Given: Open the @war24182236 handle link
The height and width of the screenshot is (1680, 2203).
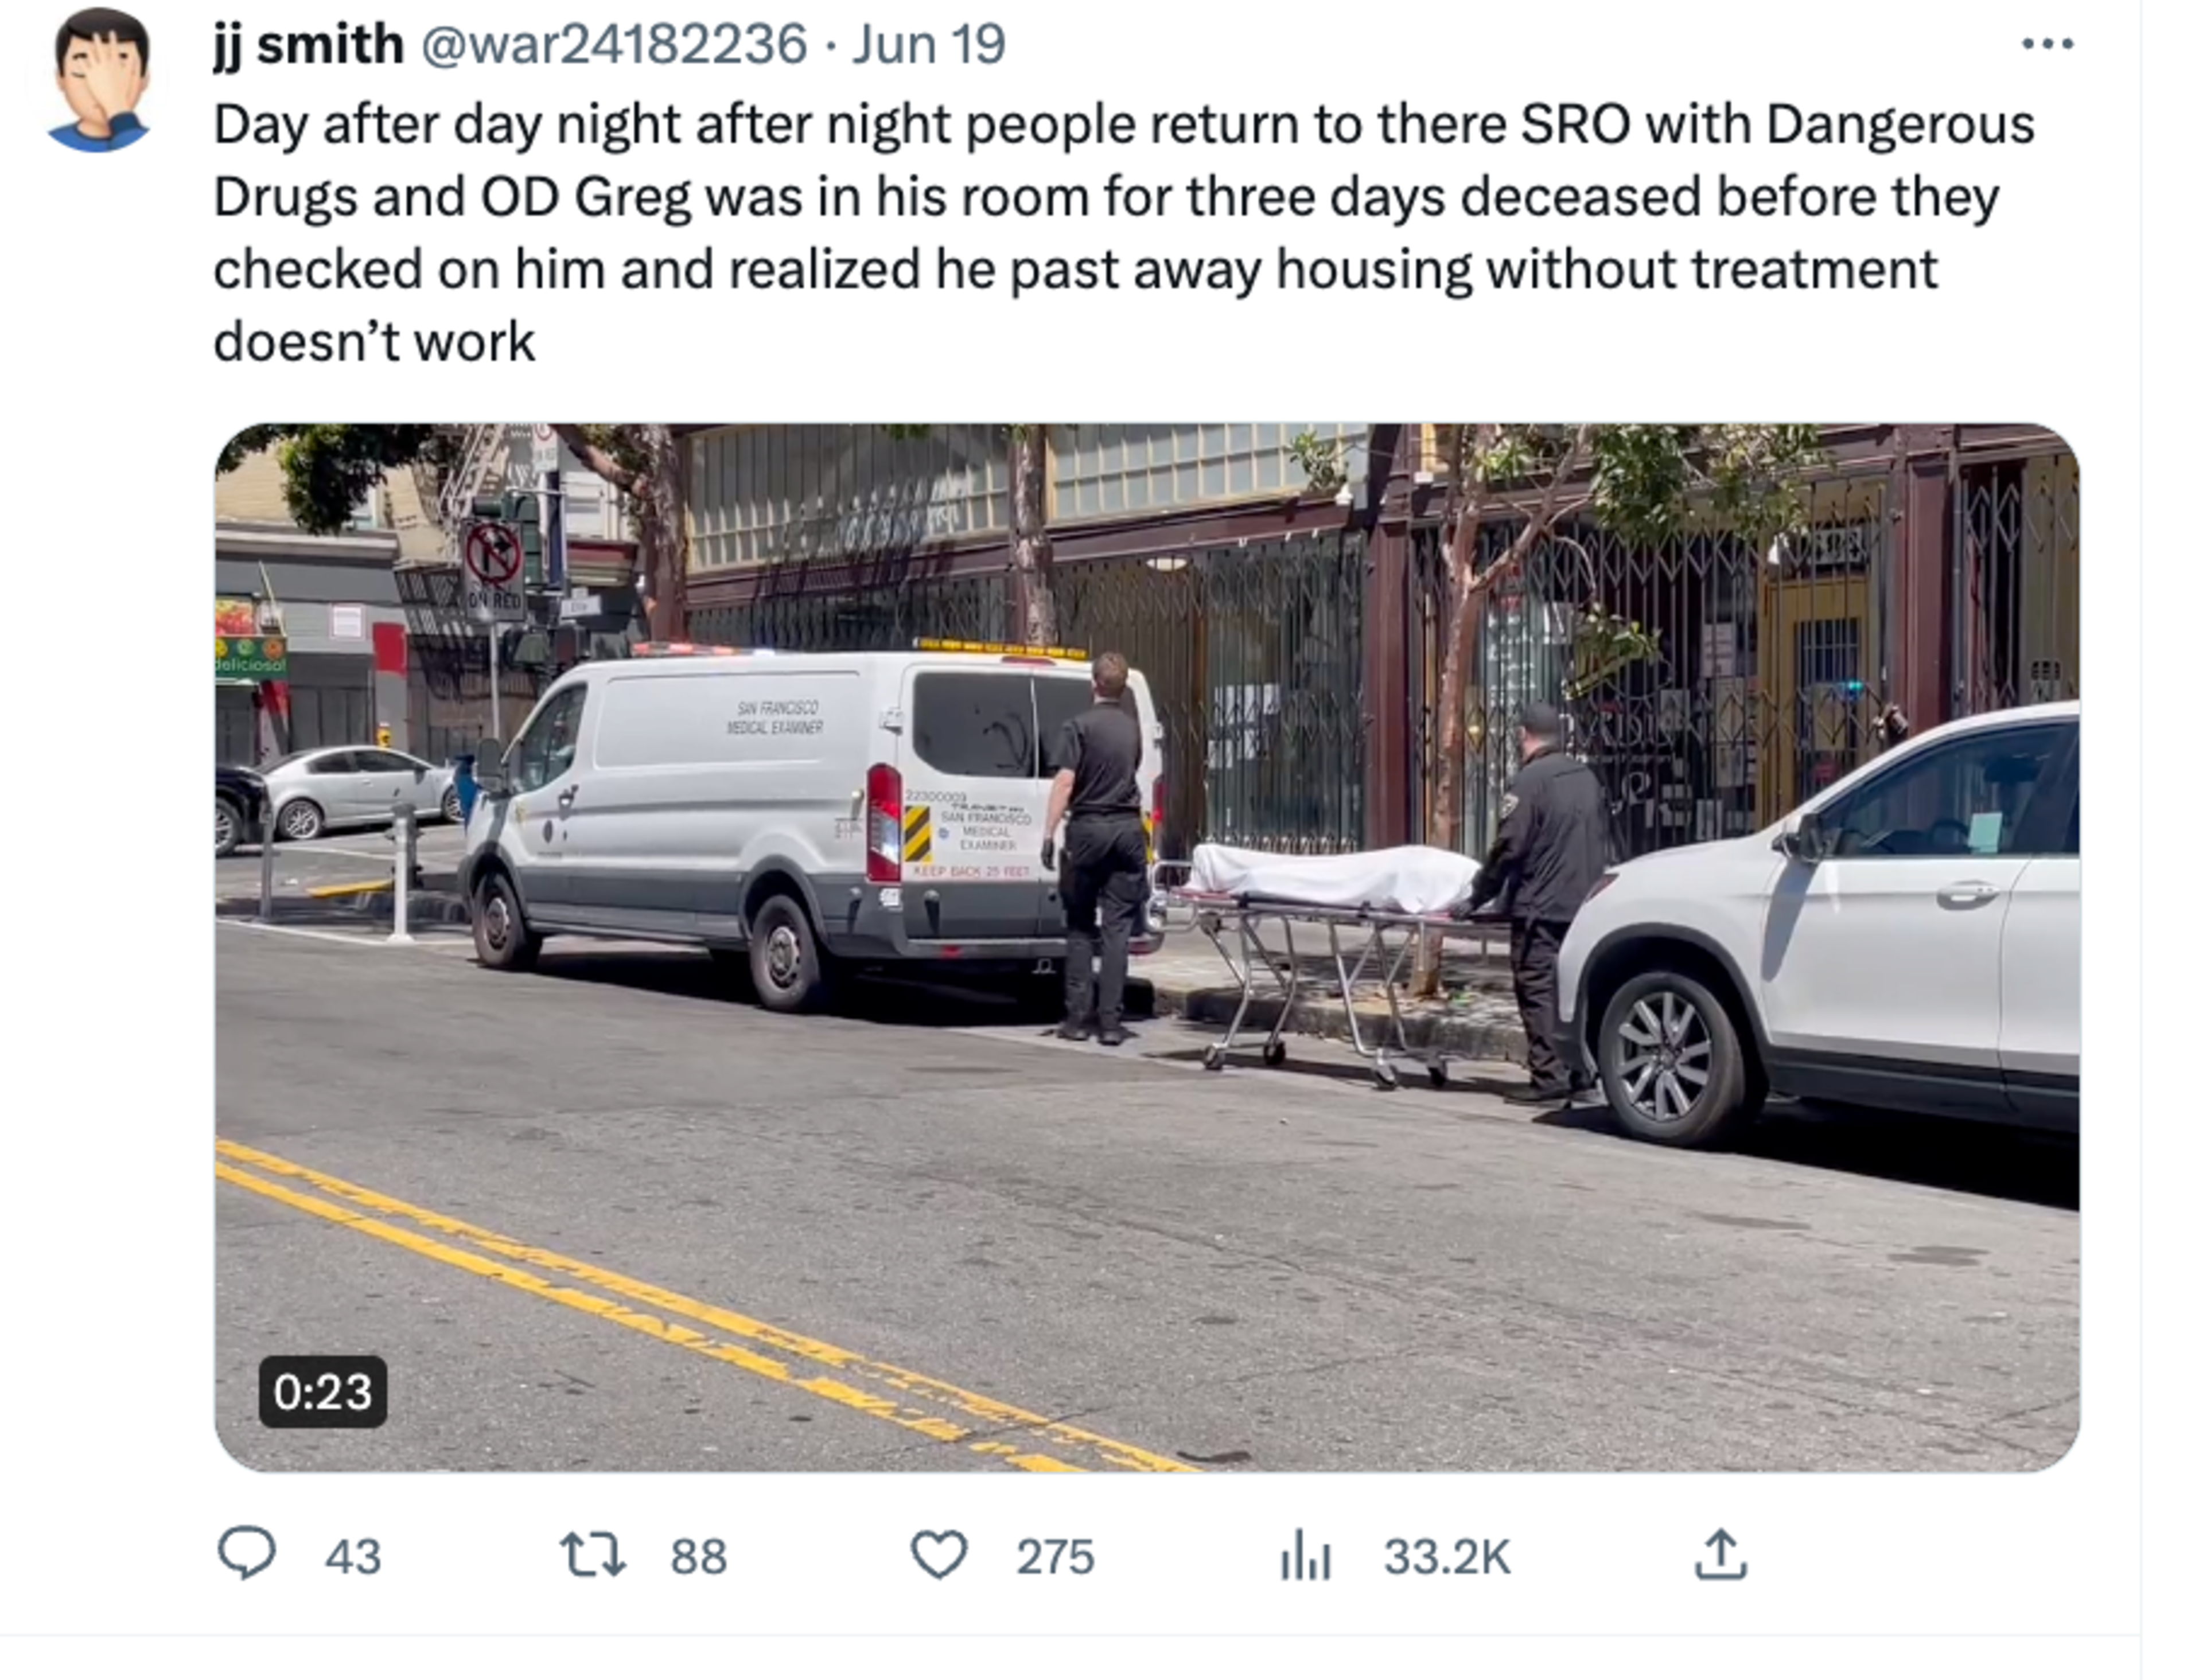Looking at the screenshot, I should [614, 44].
